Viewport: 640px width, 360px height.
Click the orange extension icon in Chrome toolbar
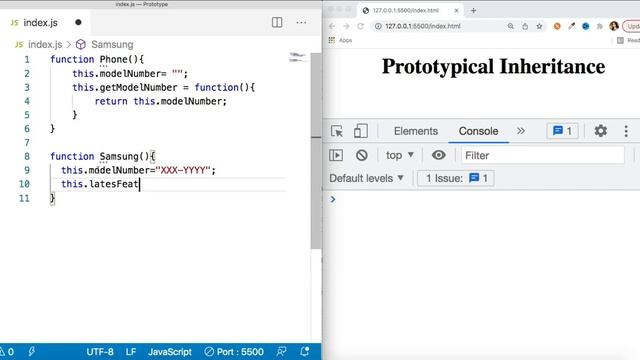tap(557, 26)
